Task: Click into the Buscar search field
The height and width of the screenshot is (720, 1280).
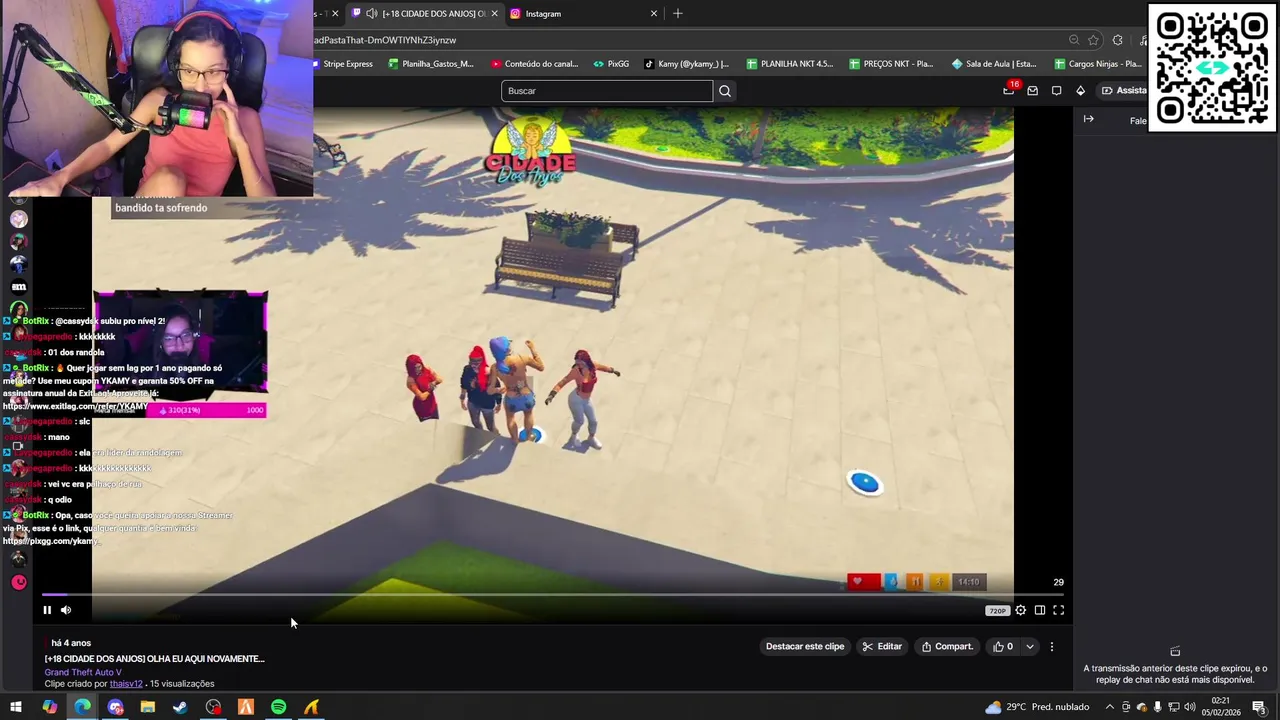Action: (x=607, y=91)
